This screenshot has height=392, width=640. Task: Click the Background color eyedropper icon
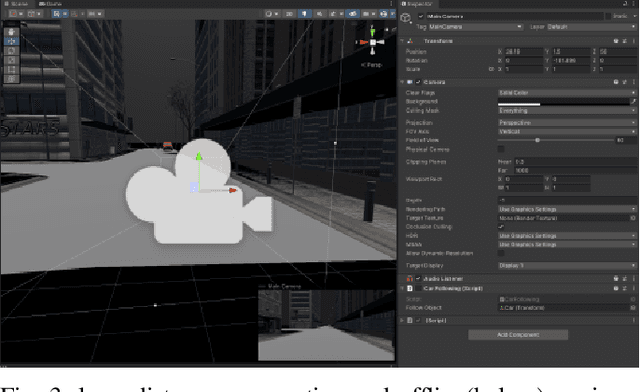pyautogui.click(x=634, y=101)
